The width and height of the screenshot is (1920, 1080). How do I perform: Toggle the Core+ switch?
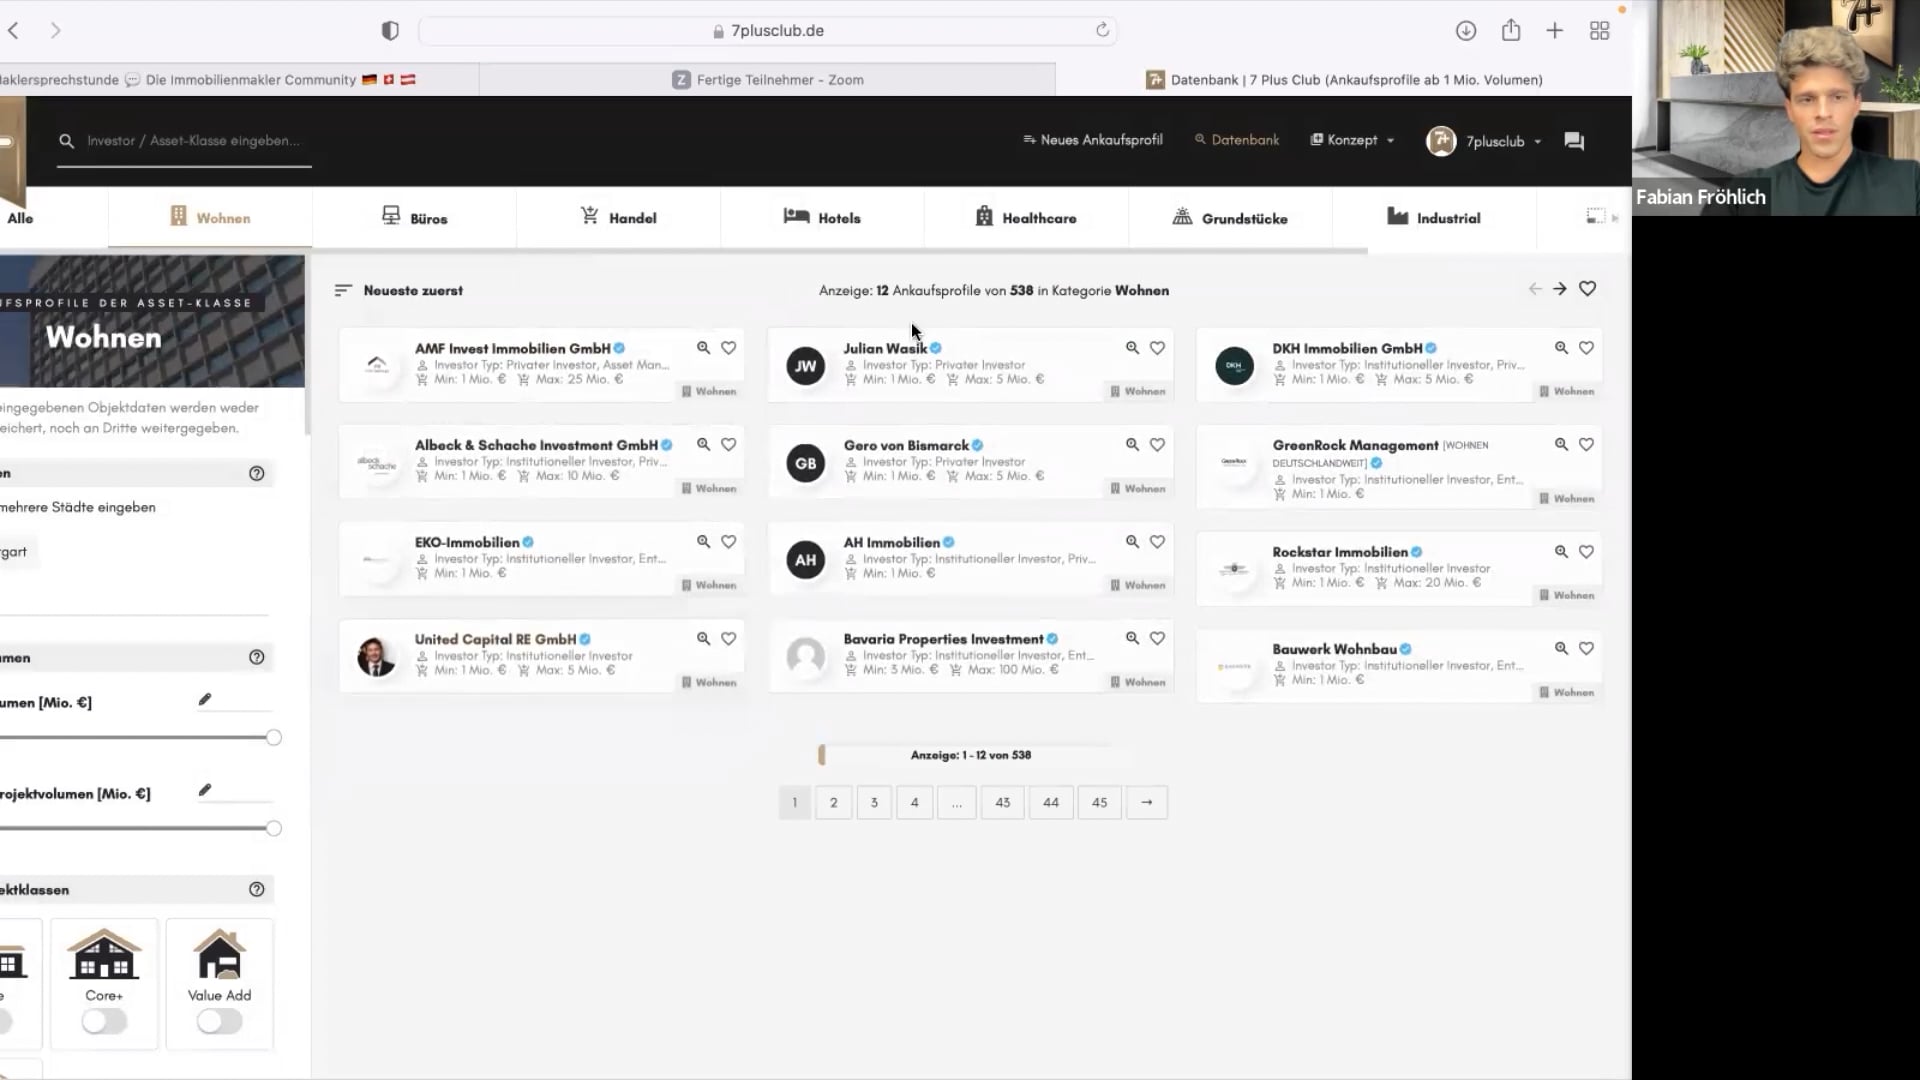click(x=104, y=1021)
